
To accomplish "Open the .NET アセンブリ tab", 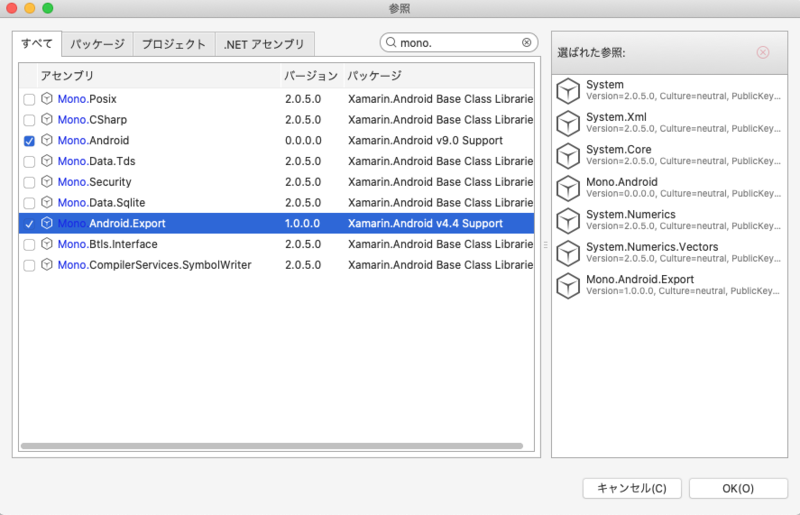I will pyautogui.click(x=264, y=44).
